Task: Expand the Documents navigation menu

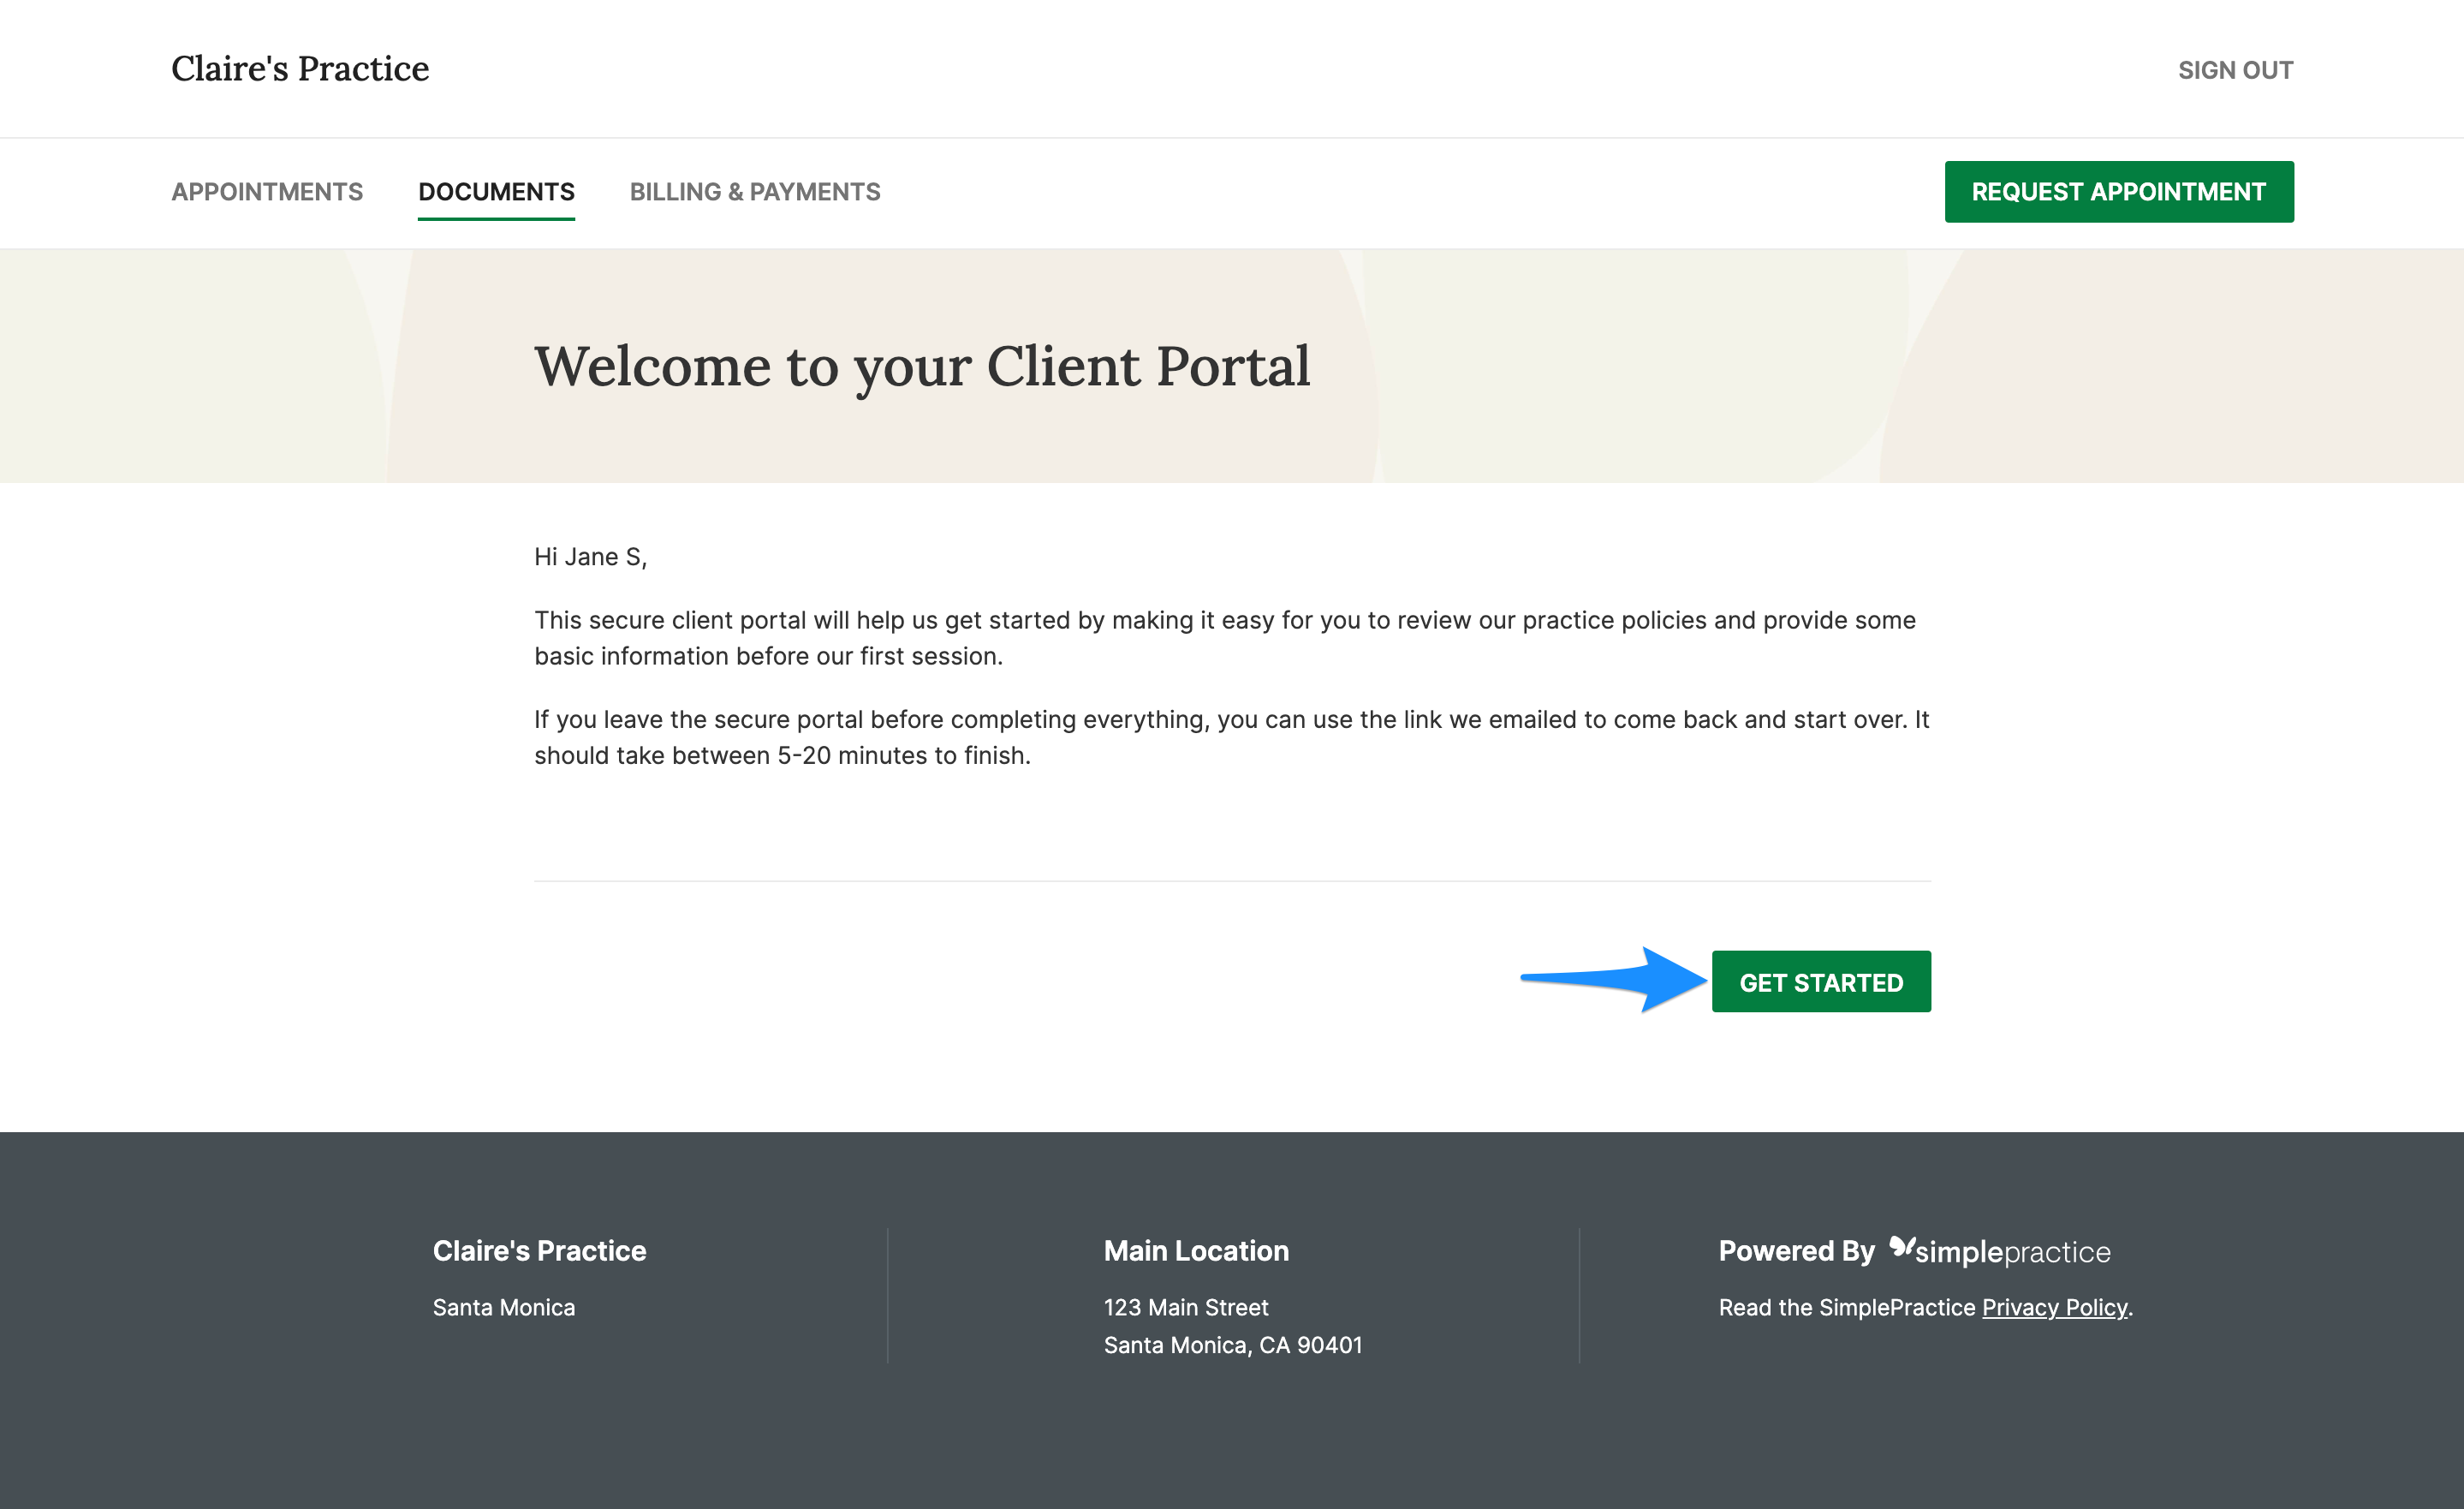Action: pyautogui.click(x=495, y=192)
